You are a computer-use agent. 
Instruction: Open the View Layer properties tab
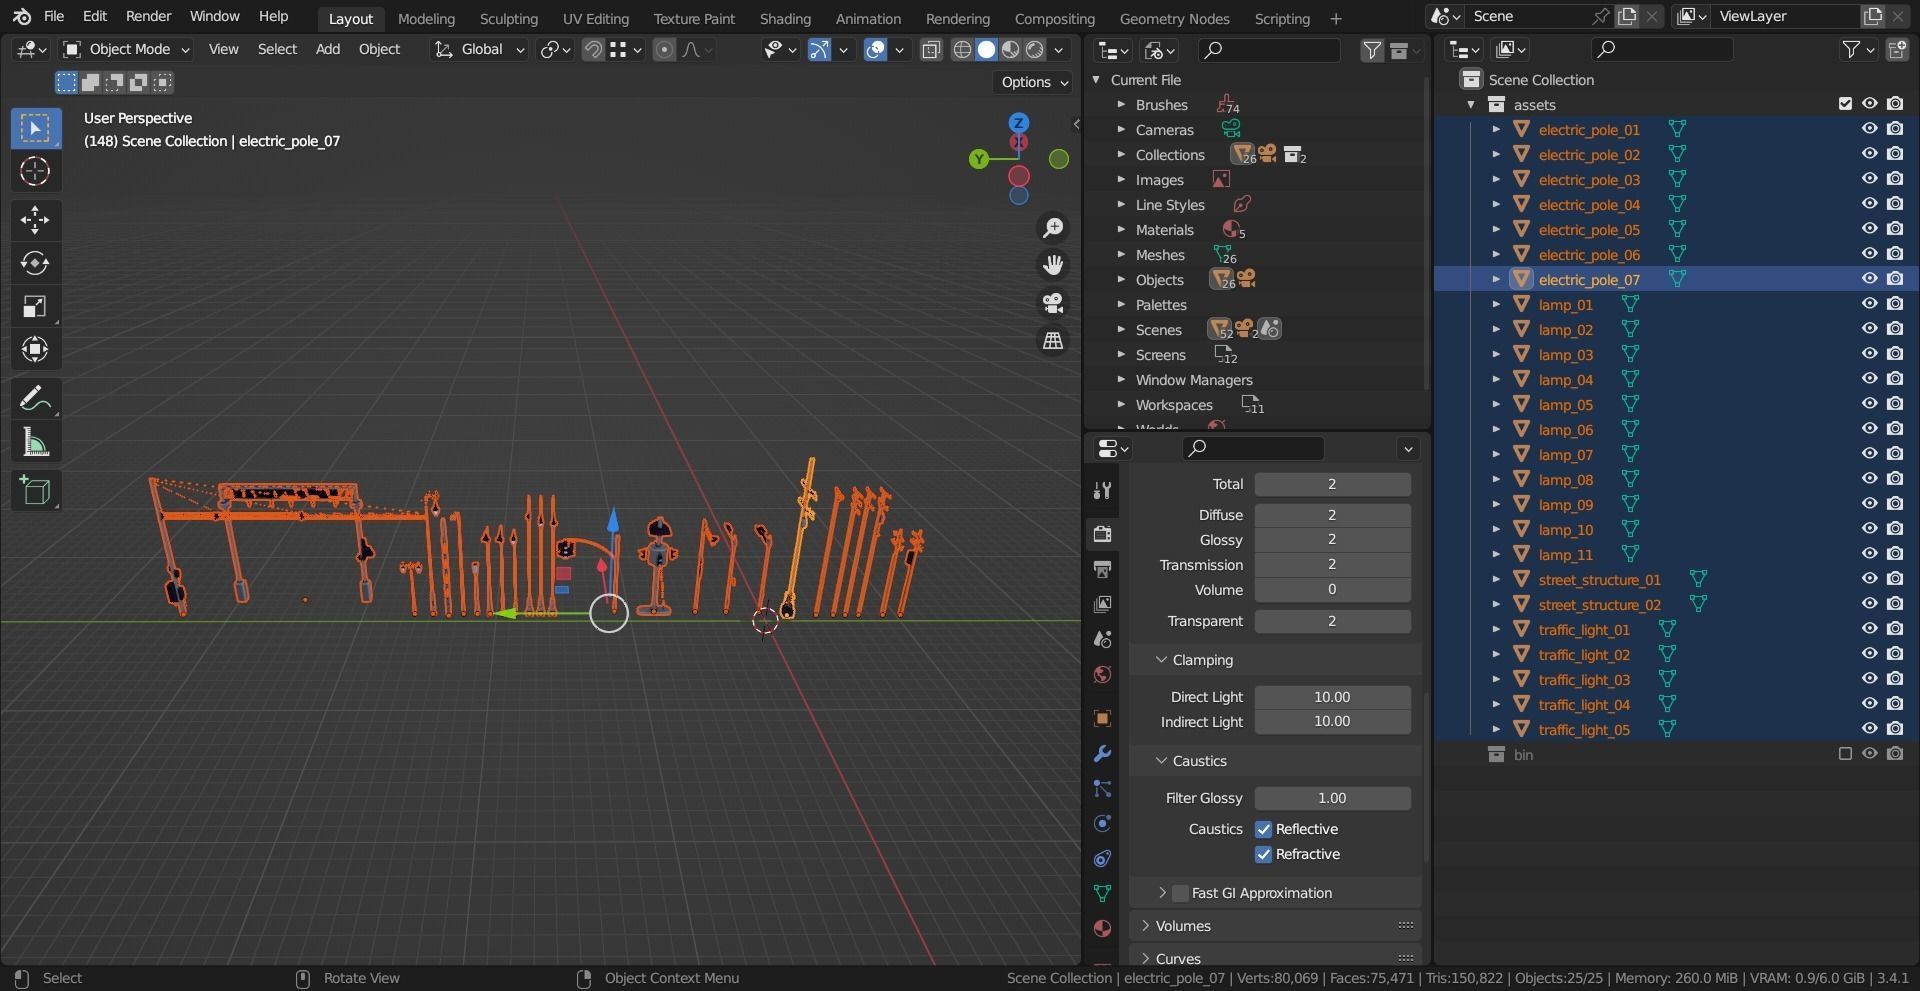[1102, 604]
